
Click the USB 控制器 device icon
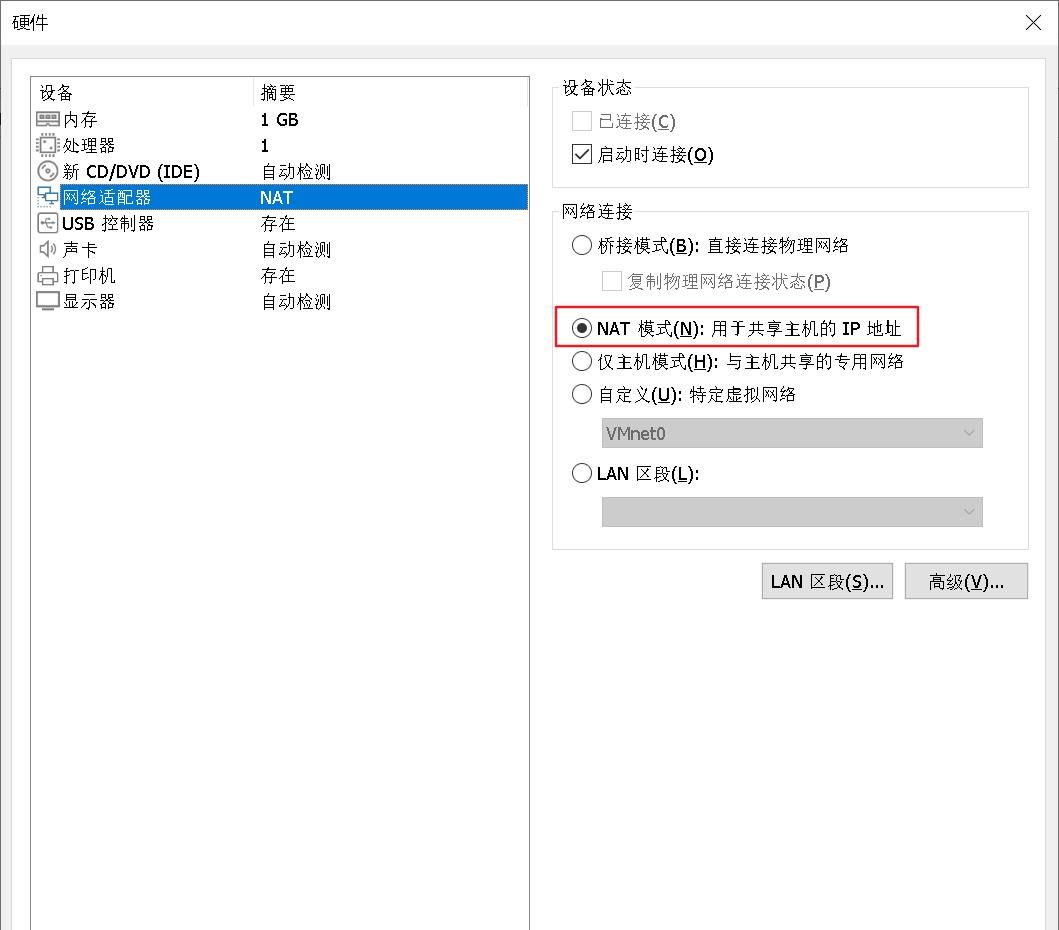pos(47,223)
